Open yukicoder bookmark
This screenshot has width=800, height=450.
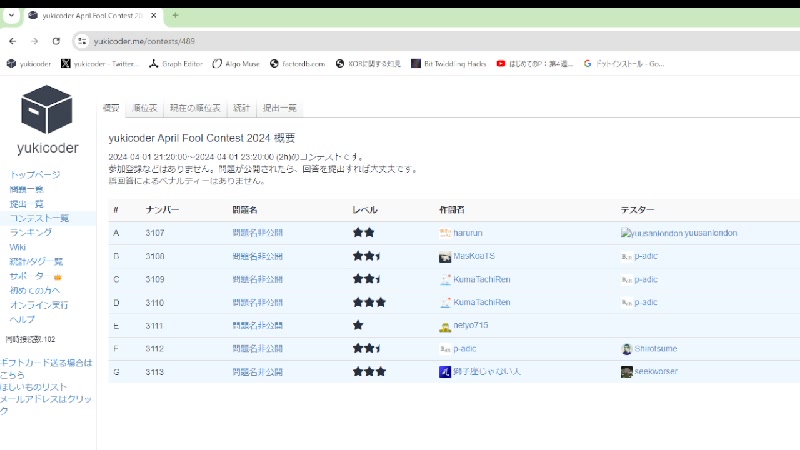coord(29,64)
